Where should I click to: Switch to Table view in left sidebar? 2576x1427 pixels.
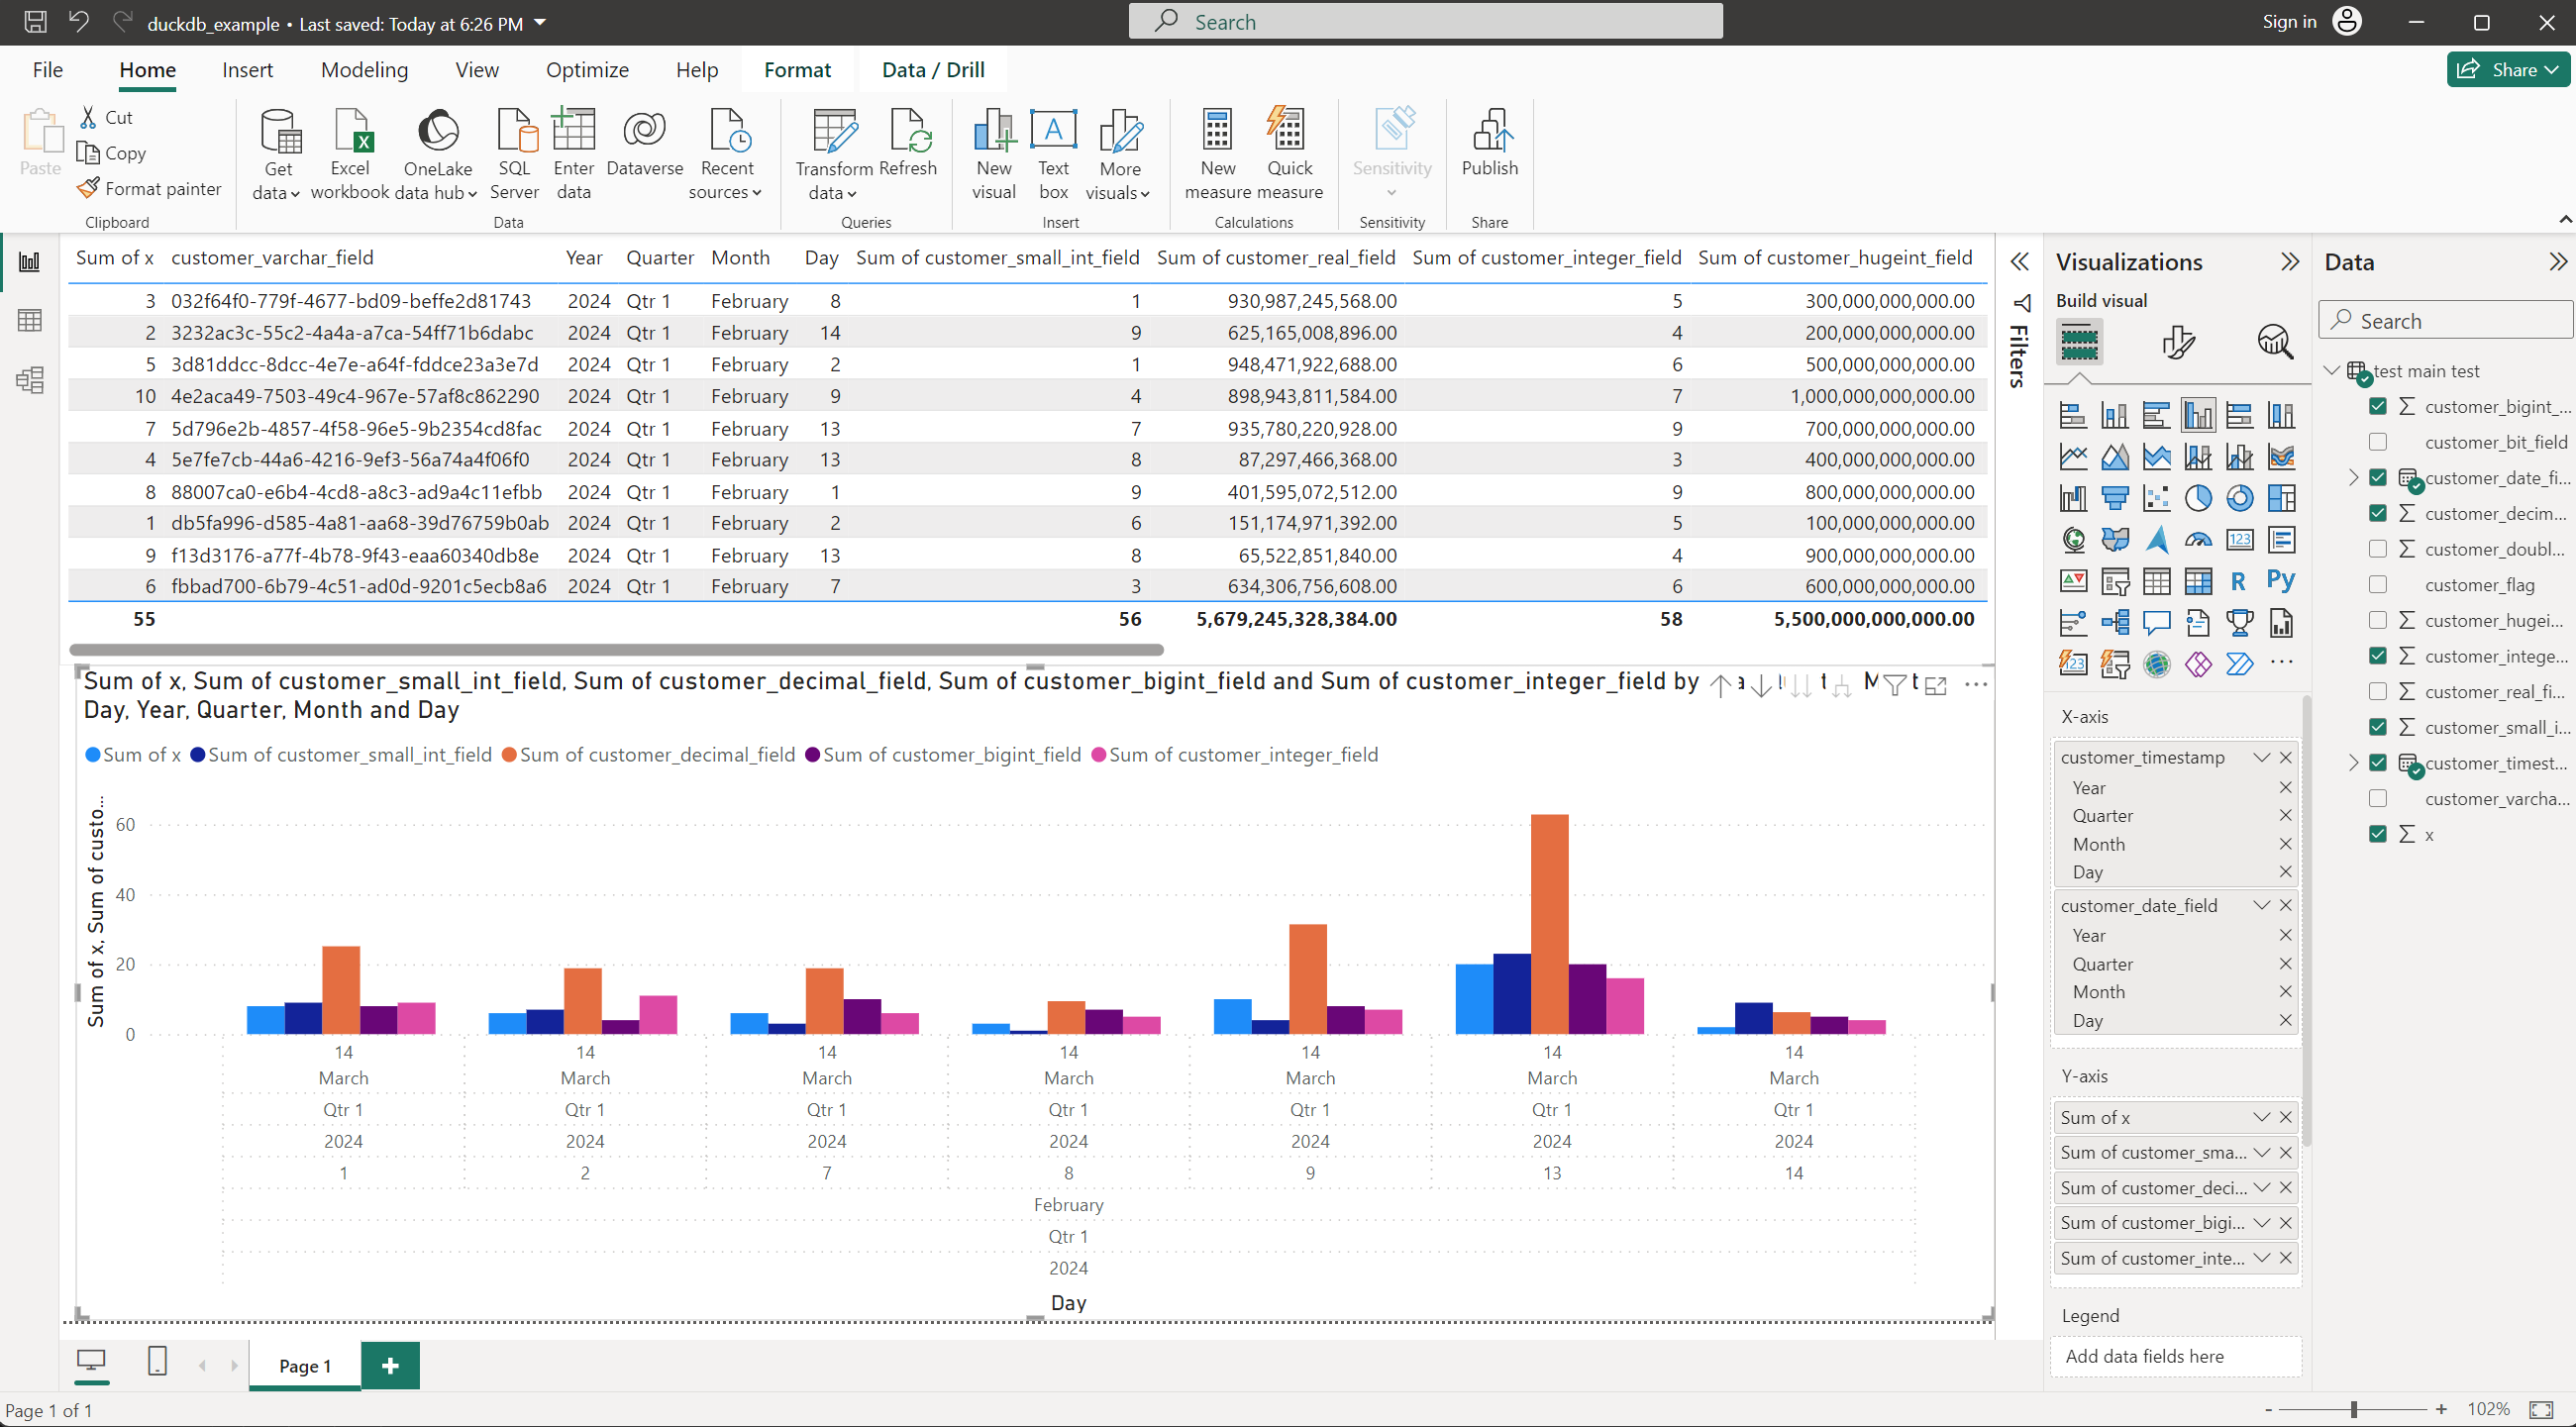pos(30,321)
